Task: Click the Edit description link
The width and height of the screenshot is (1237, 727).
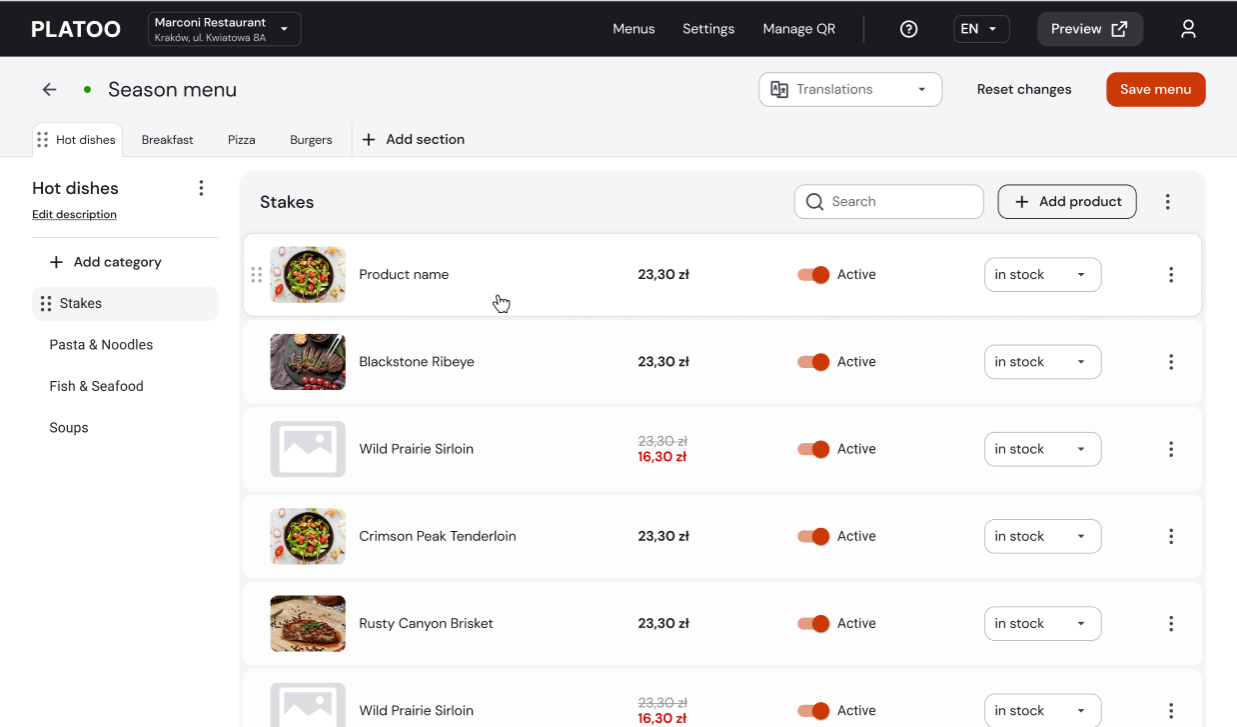Action: (x=74, y=214)
